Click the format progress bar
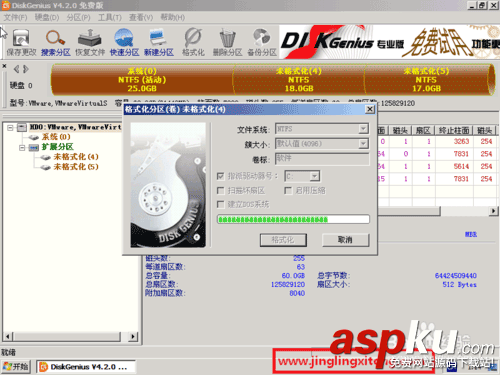The width and height of the screenshot is (500, 375). (293, 219)
